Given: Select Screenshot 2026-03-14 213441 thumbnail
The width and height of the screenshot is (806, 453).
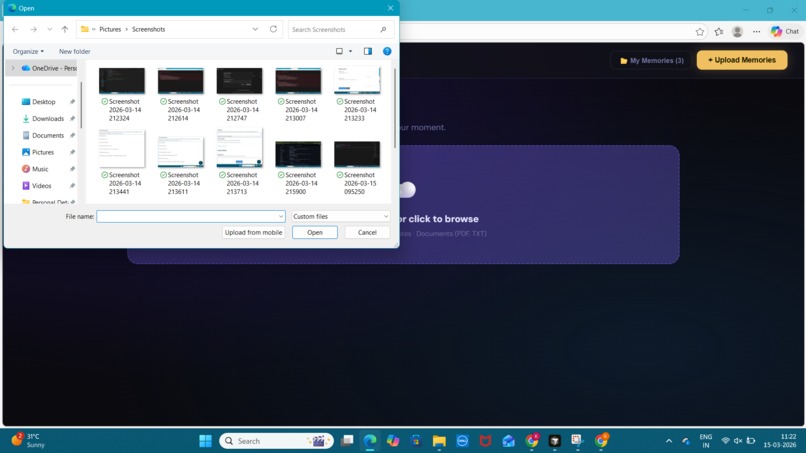Looking at the screenshot, I should pos(122,149).
